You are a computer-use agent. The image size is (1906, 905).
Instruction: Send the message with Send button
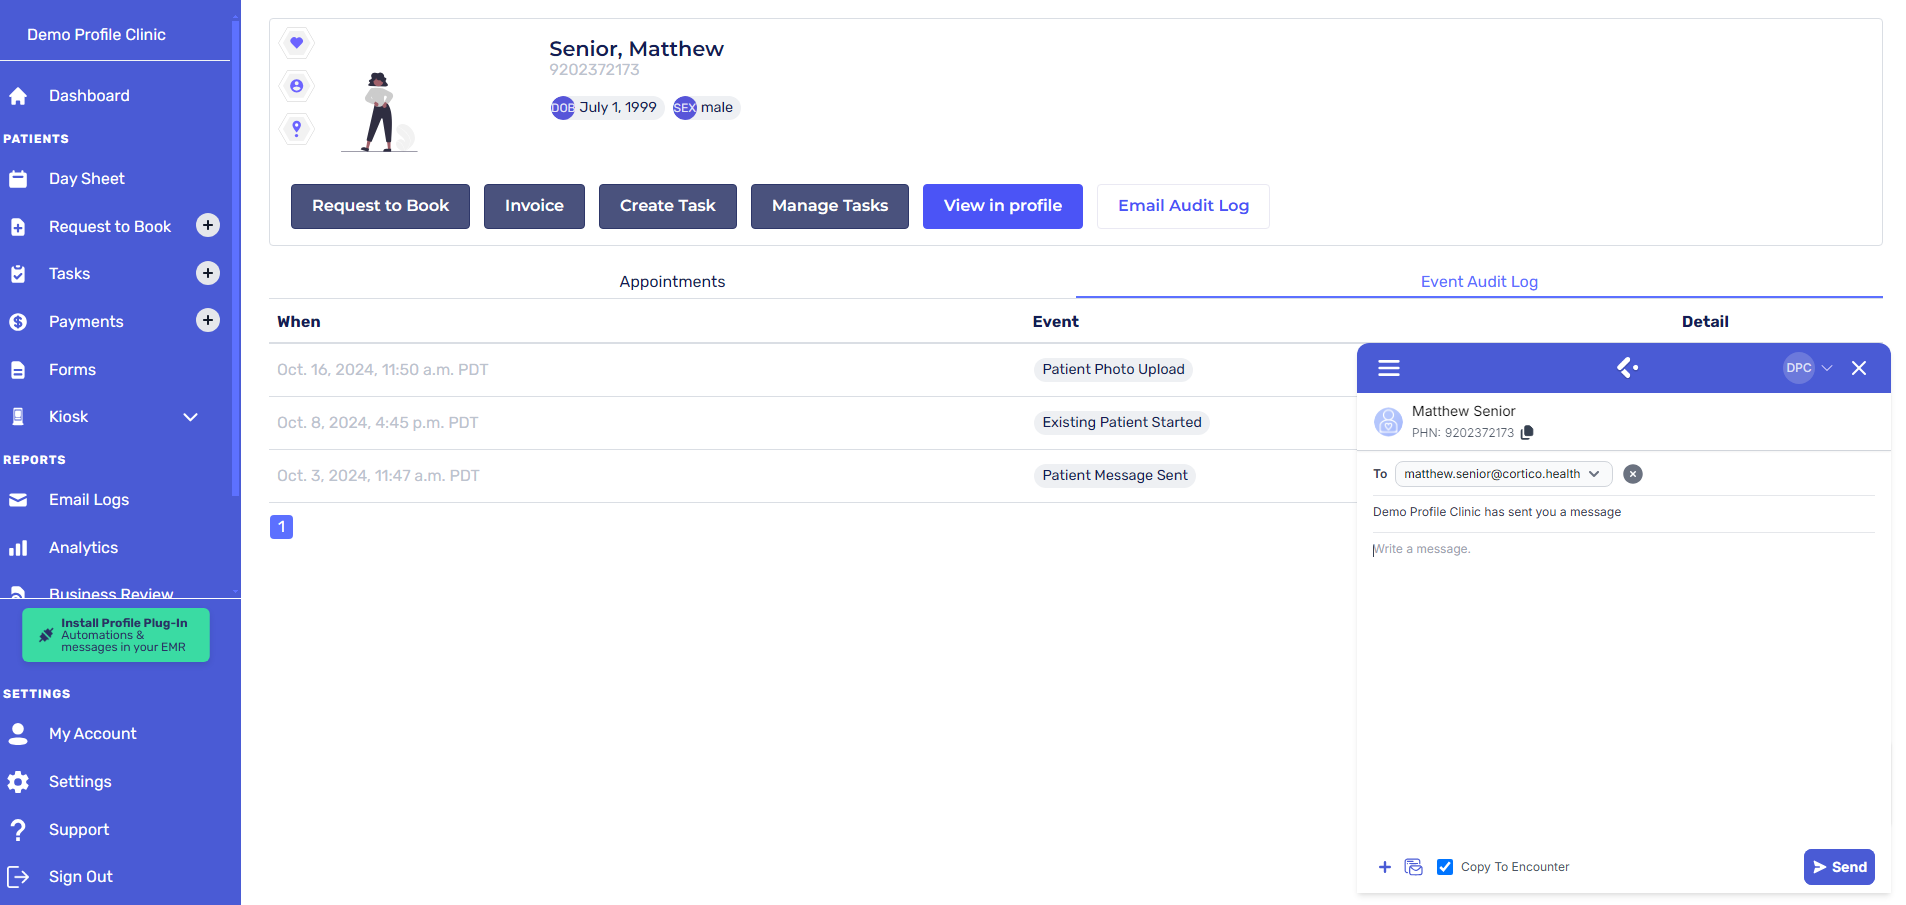pos(1838,867)
